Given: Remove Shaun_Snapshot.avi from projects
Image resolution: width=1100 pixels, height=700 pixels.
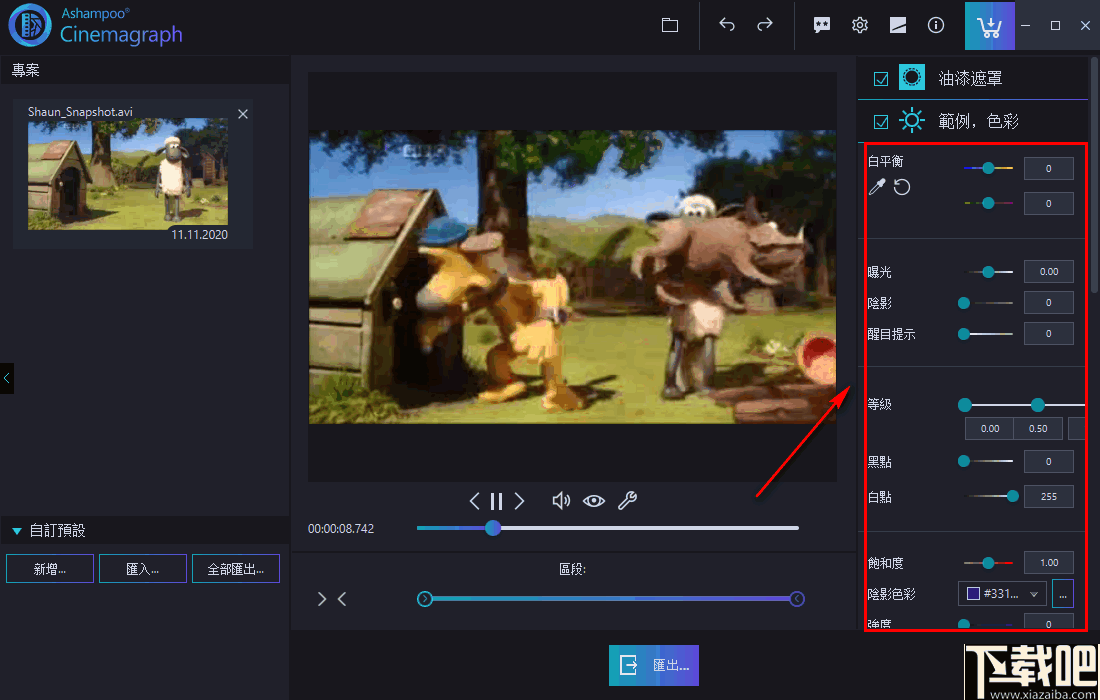Looking at the screenshot, I should pos(243,114).
